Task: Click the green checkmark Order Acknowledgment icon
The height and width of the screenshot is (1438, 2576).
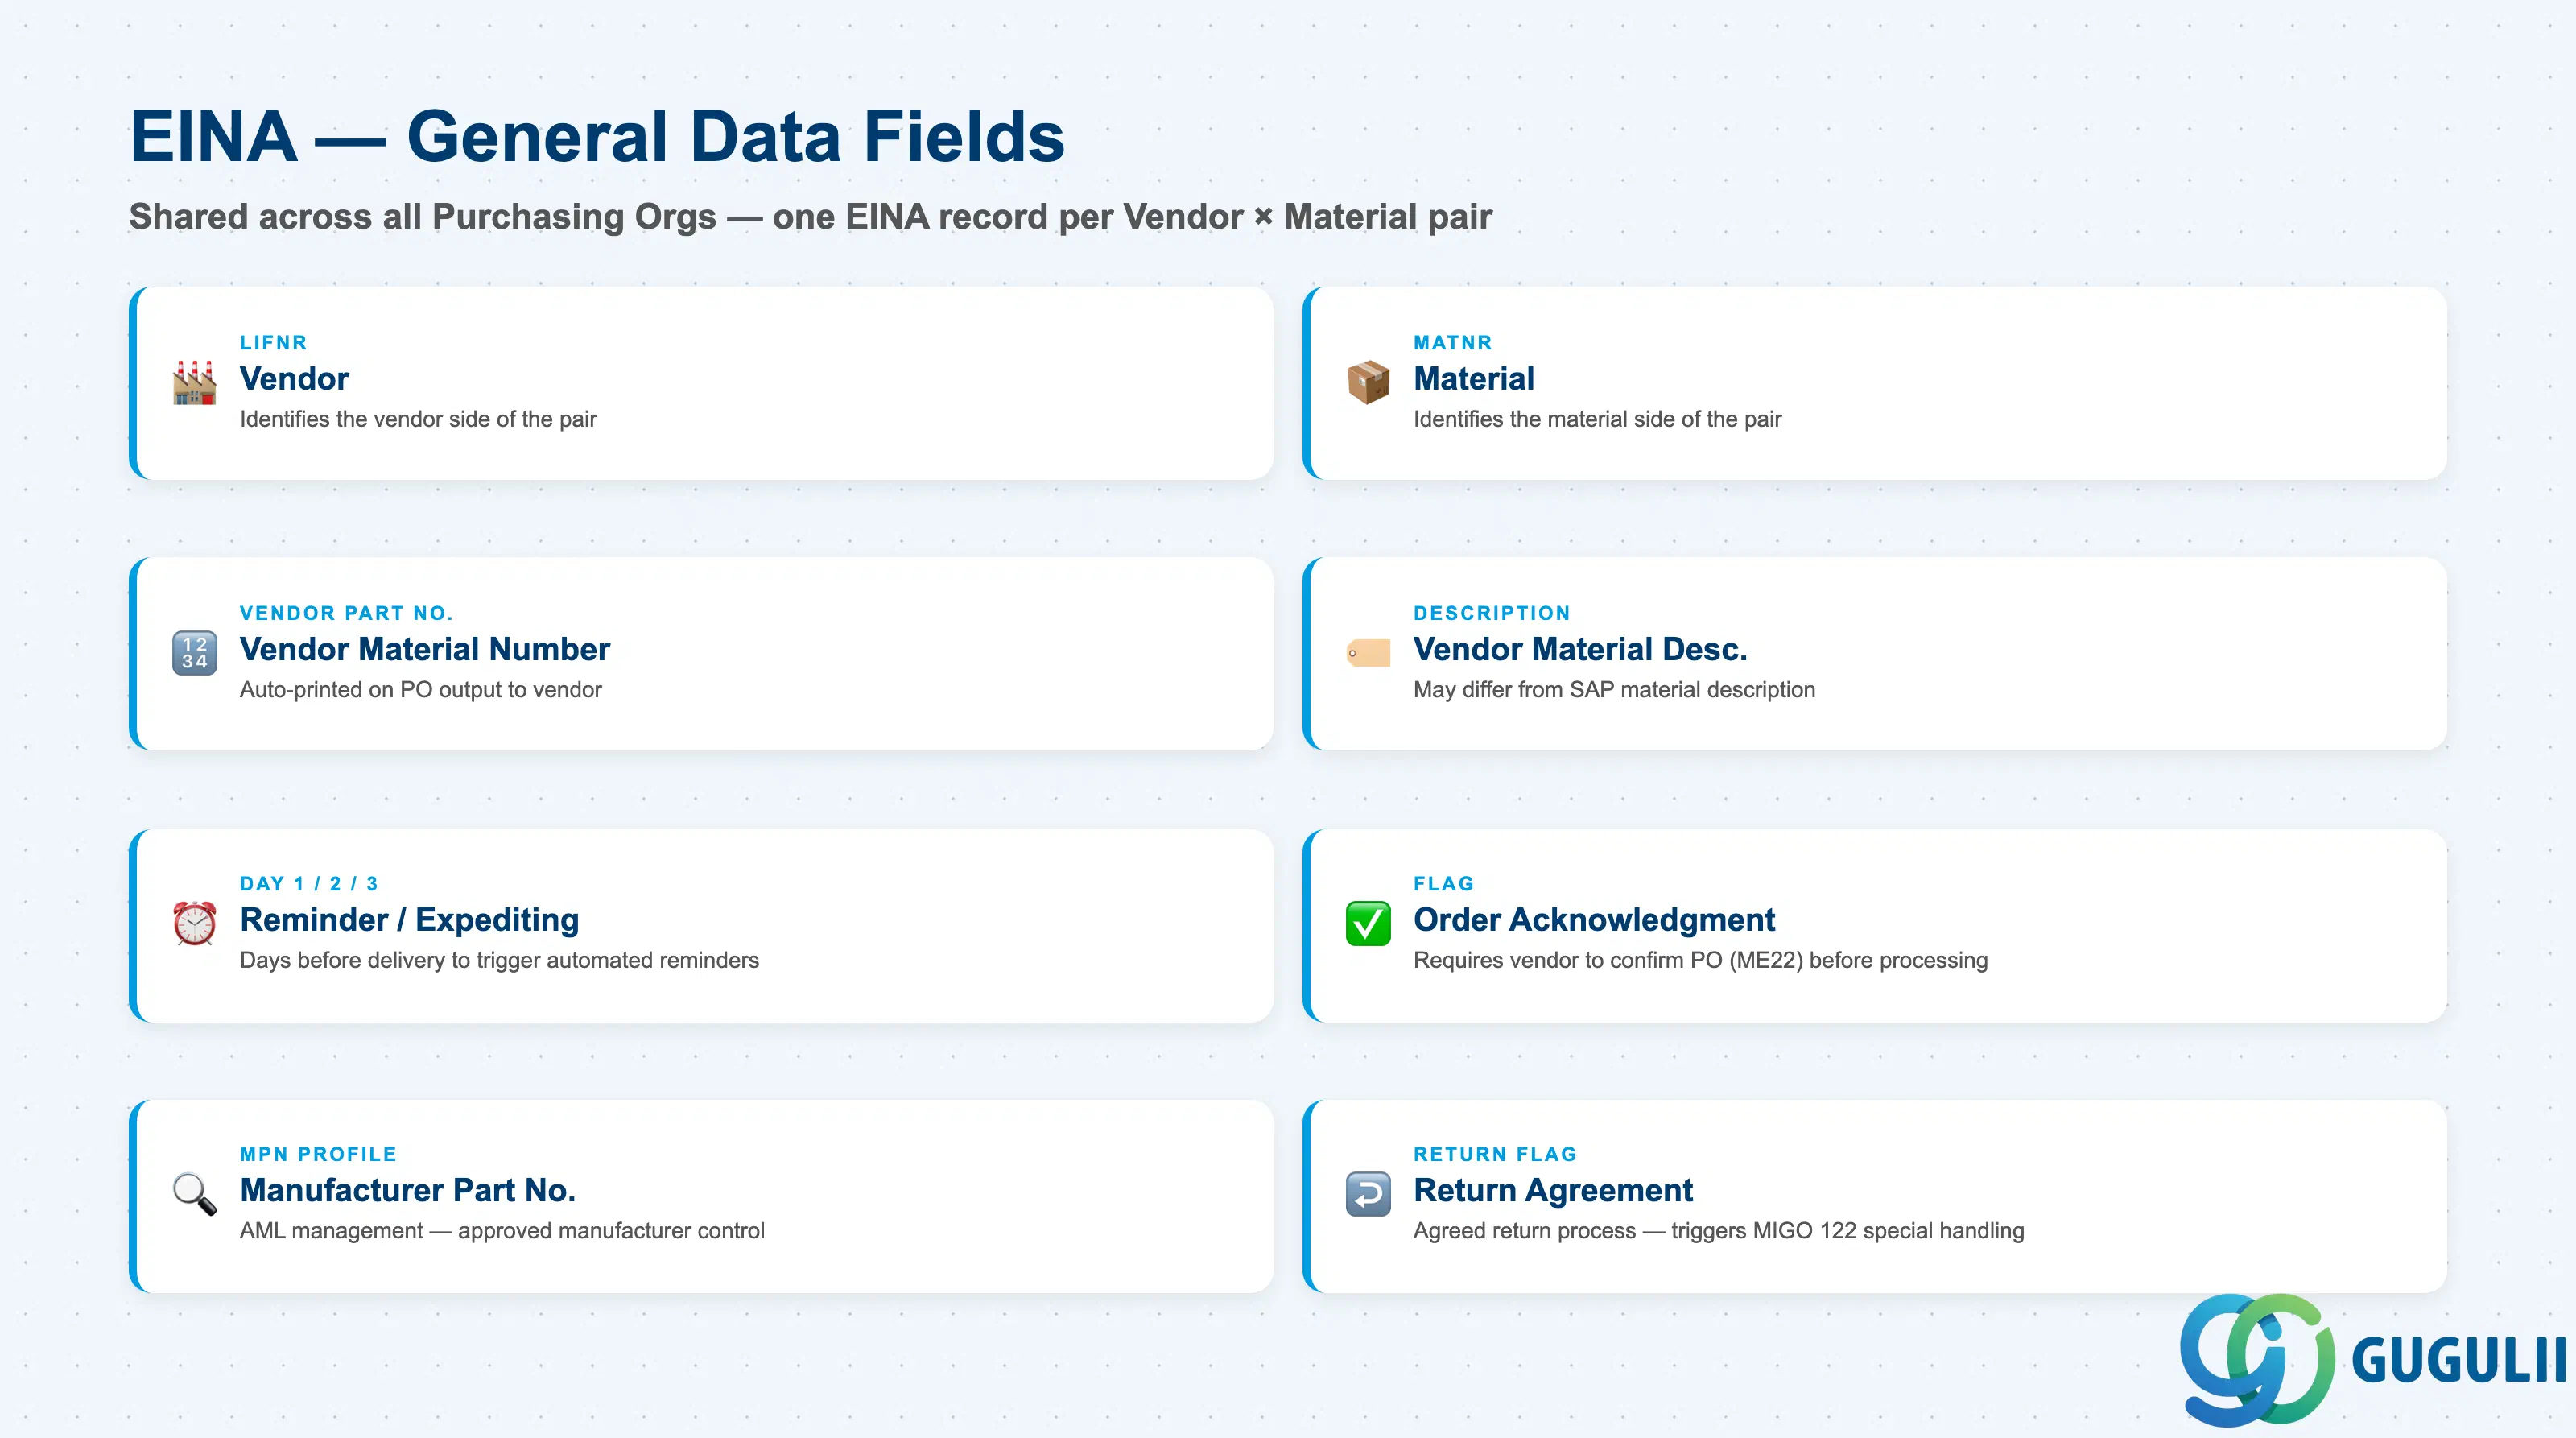Action: click(1368, 923)
